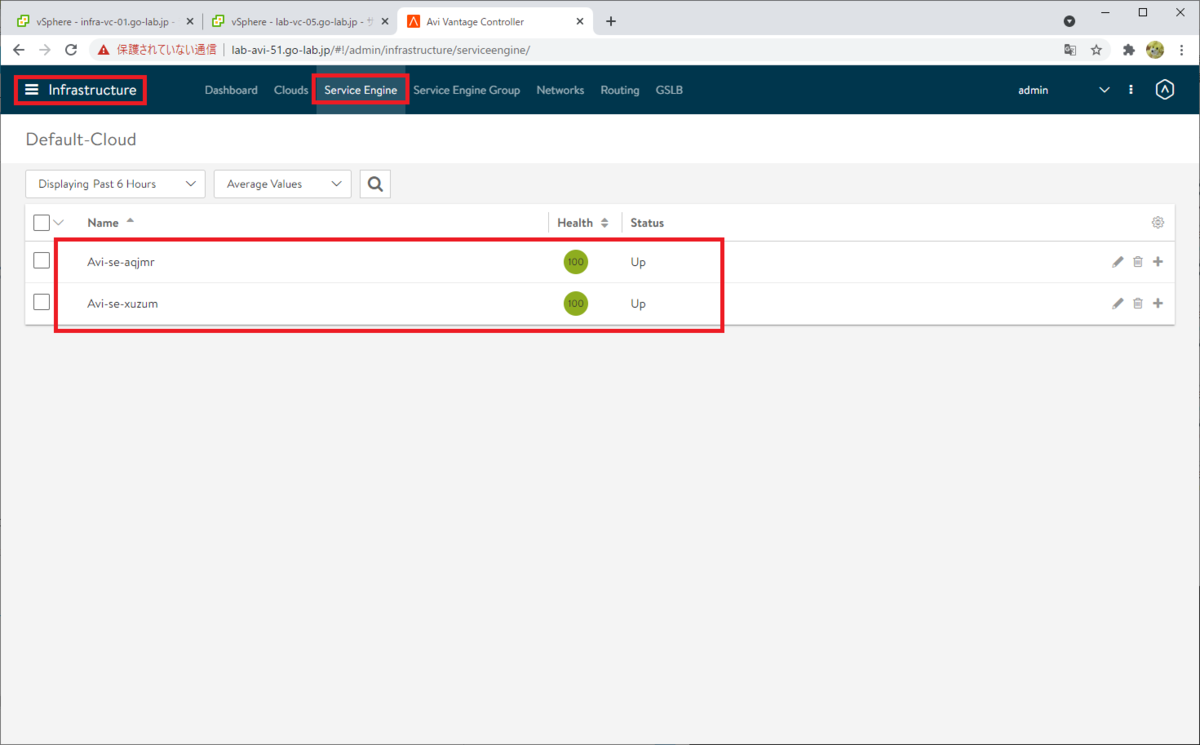This screenshot has height=745, width=1200.
Task: Open Avi-se-aqjmr service engine
Action: (121, 262)
